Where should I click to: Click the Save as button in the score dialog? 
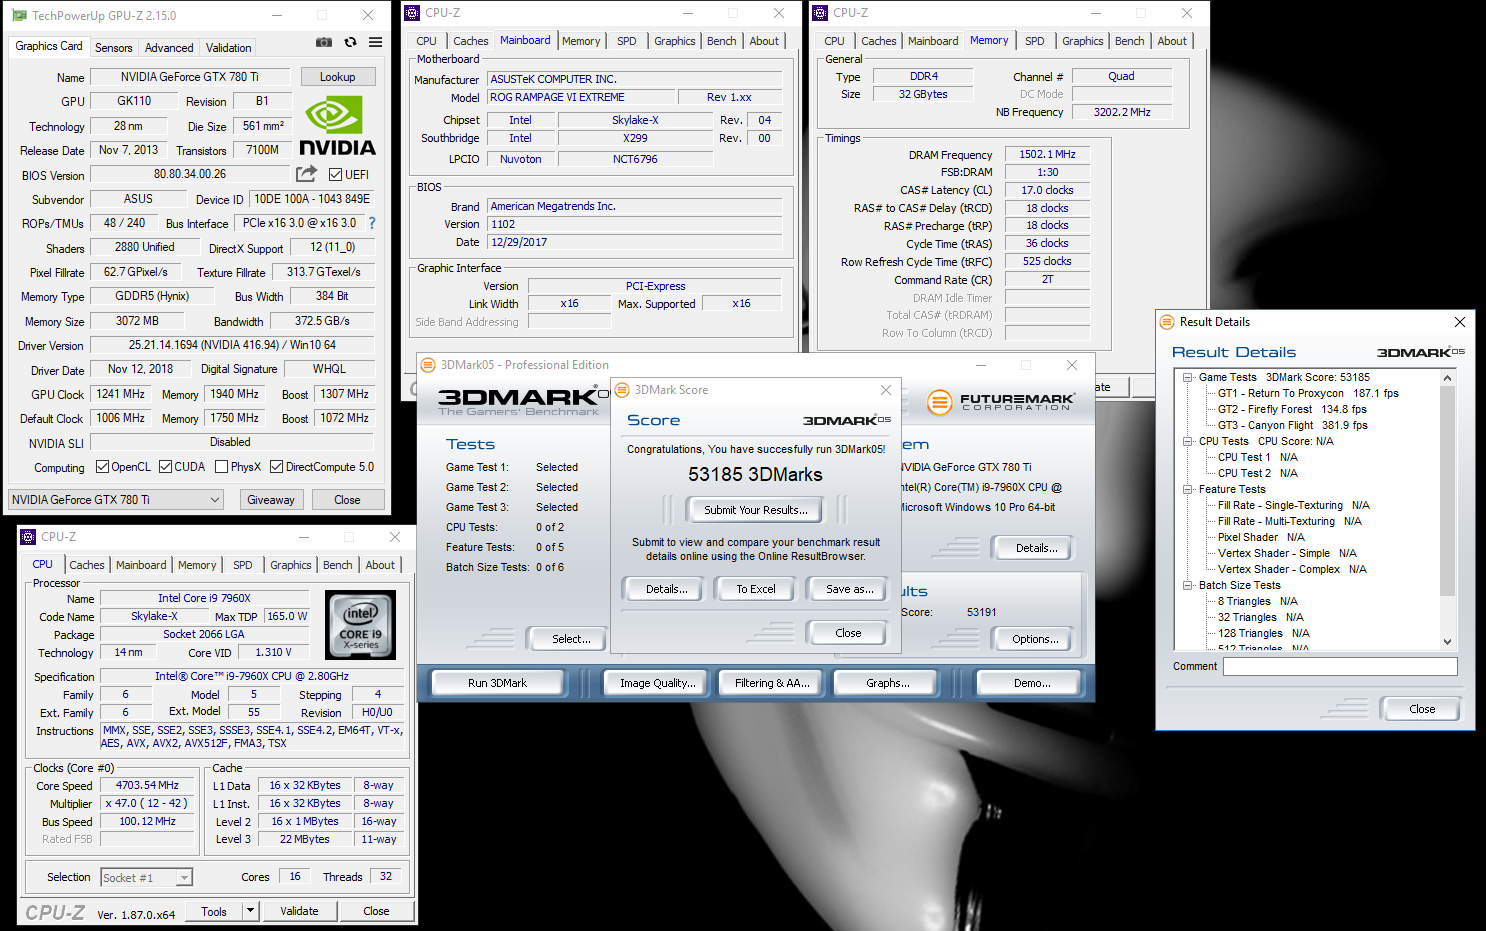849,589
